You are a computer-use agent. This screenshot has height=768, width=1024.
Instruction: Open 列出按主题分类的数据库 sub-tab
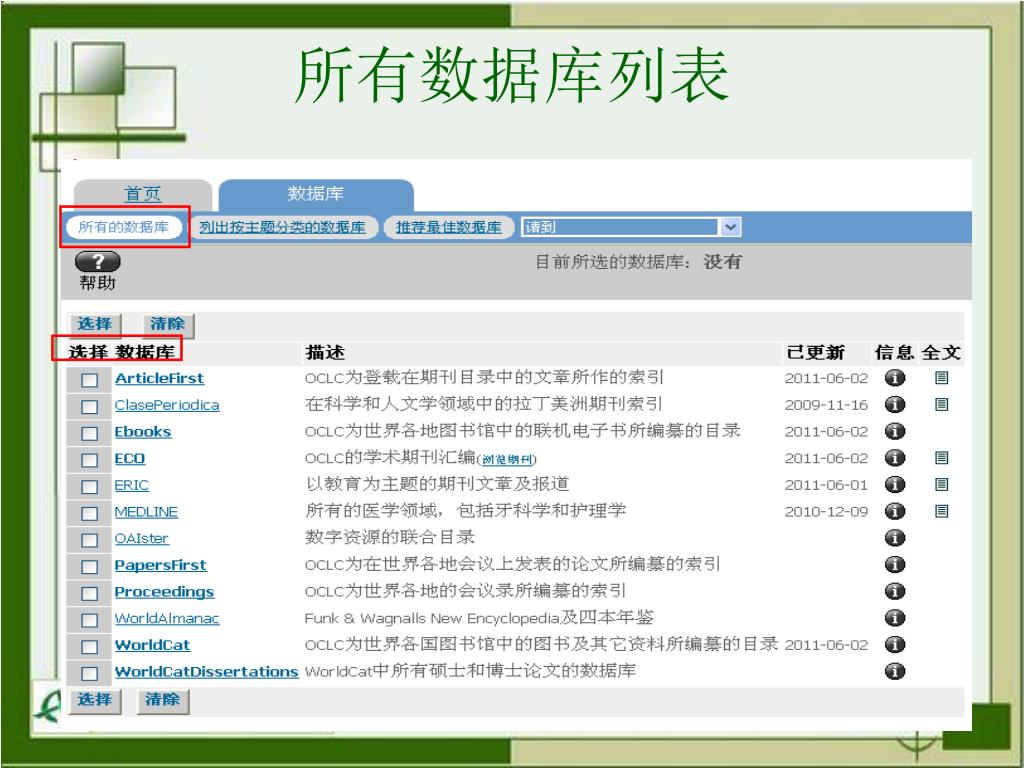click(x=282, y=227)
